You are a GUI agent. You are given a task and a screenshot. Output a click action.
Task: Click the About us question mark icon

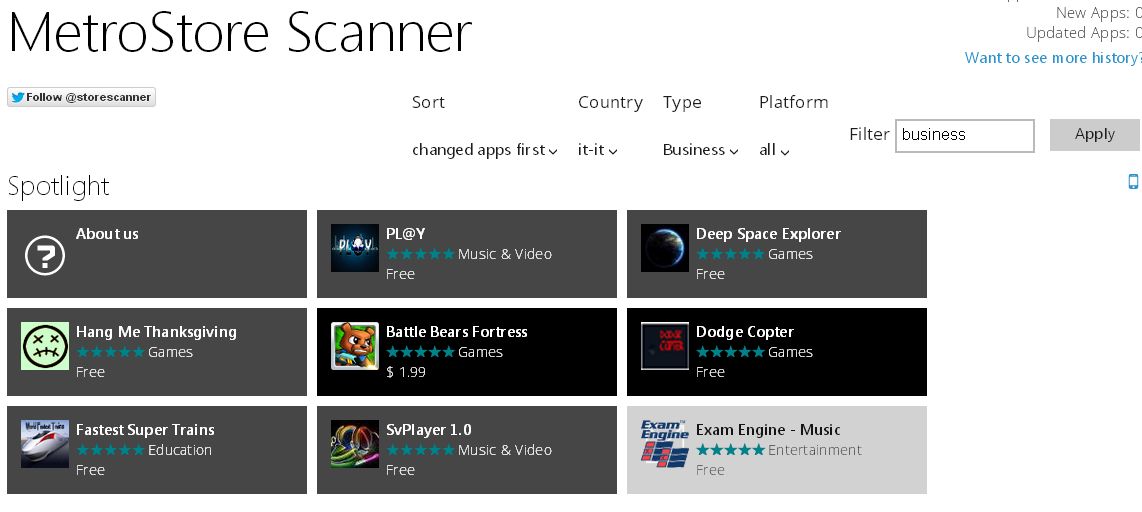click(44, 256)
